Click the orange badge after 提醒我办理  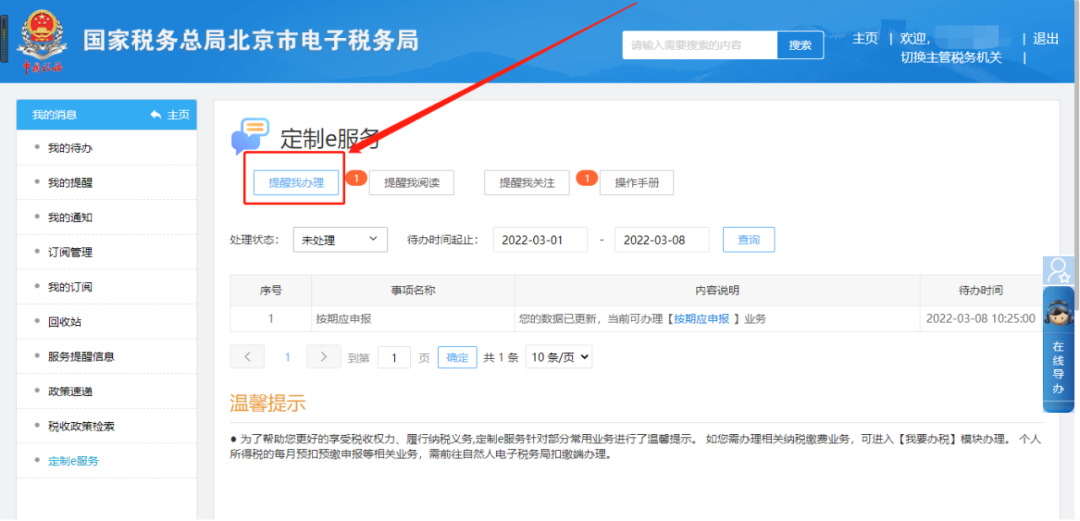(355, 178)
